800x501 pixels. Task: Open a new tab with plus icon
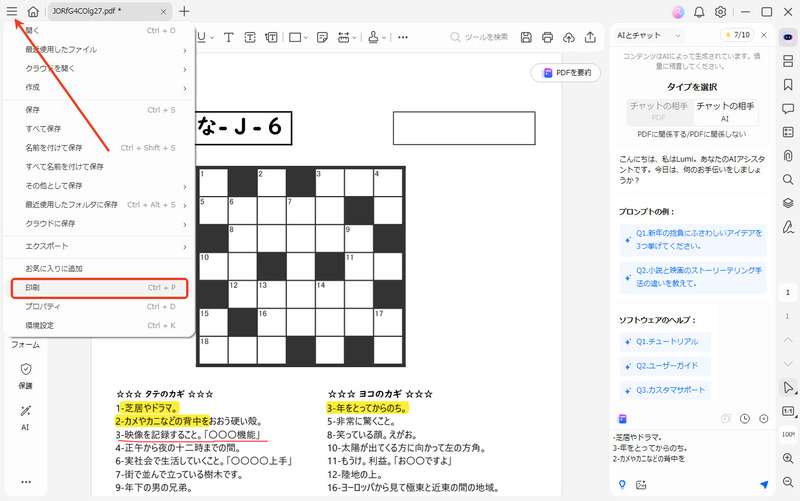click(x=184, y=11)
